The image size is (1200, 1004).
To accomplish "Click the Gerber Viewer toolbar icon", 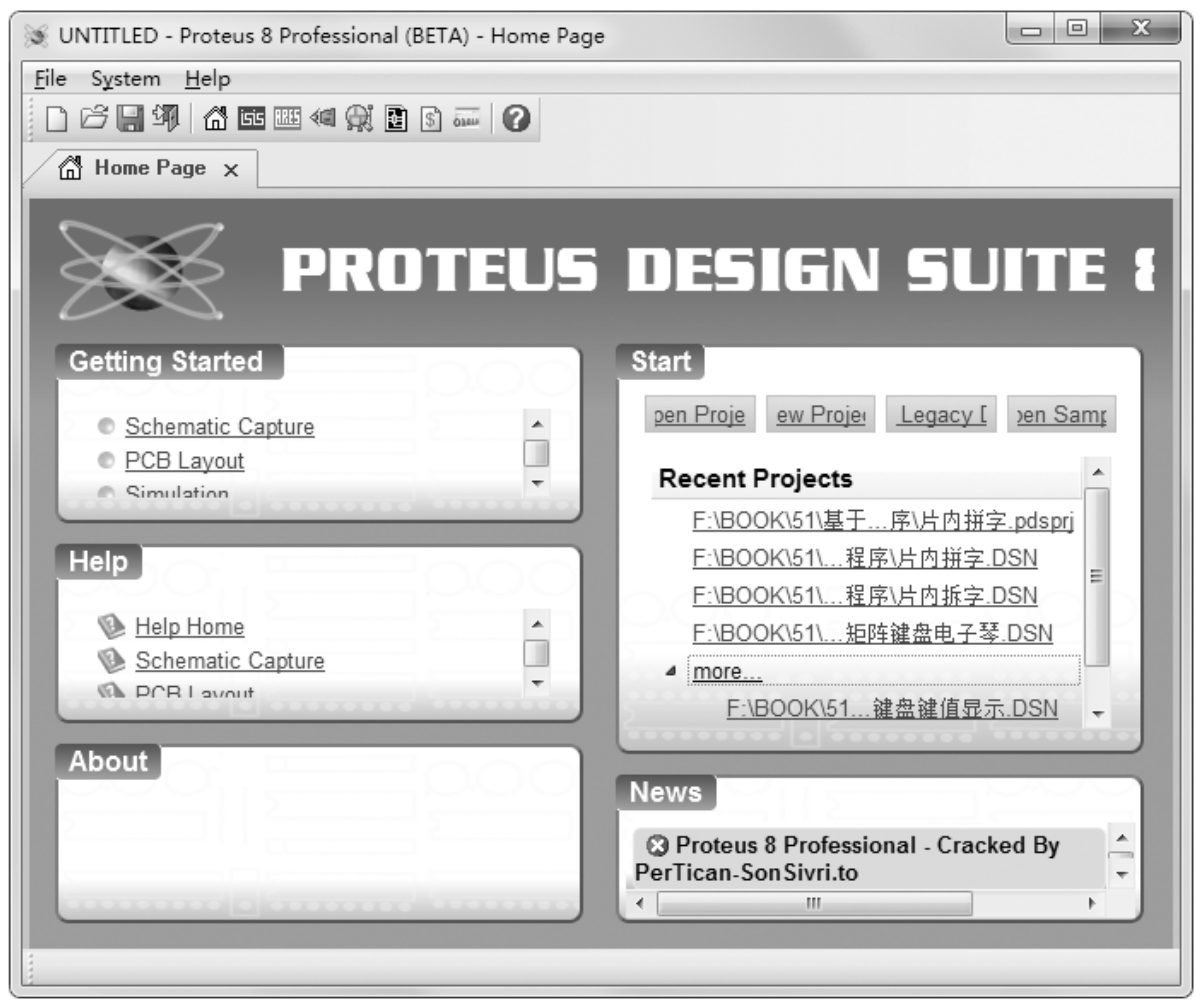I will pos(357,120).
